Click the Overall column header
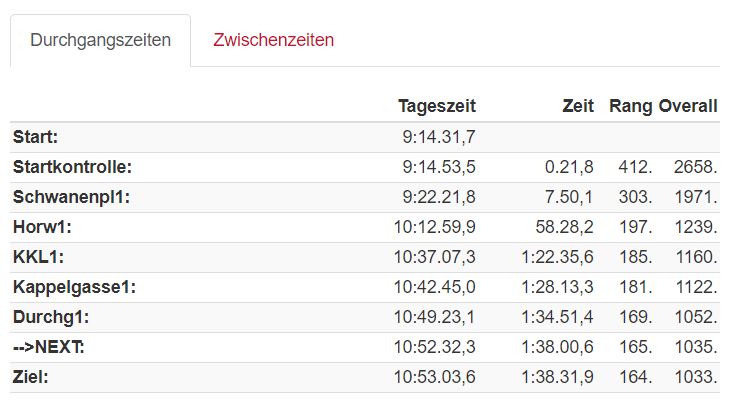 pos(688,106)
